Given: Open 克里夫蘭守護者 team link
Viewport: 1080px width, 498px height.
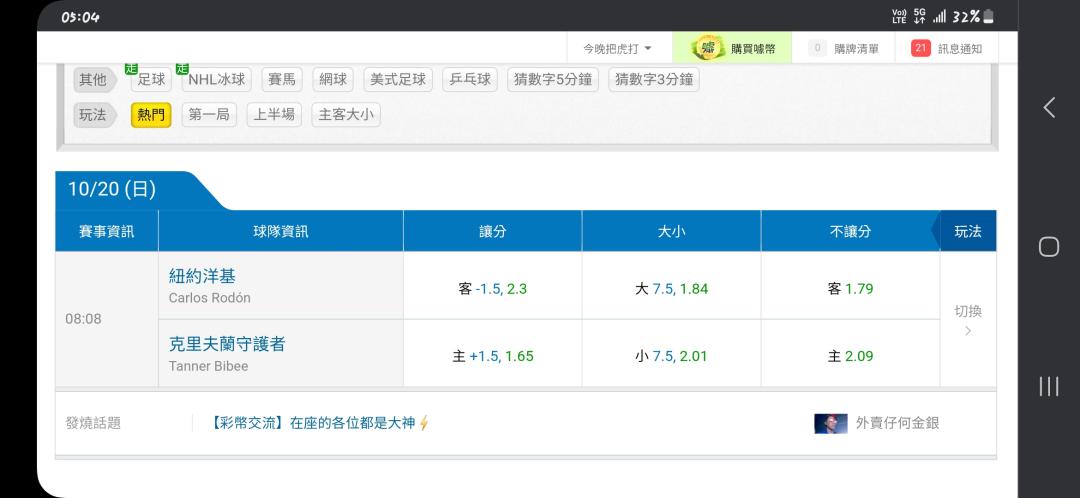Looking at the screenshot, I should [x=227, y=344].
